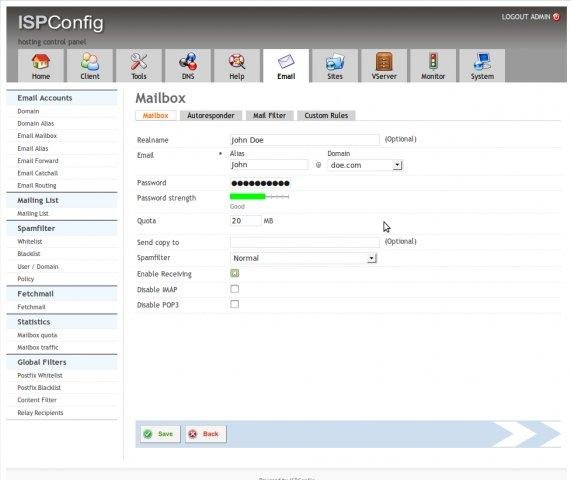Click the green checkmark Save icon

tap(148, 434)
